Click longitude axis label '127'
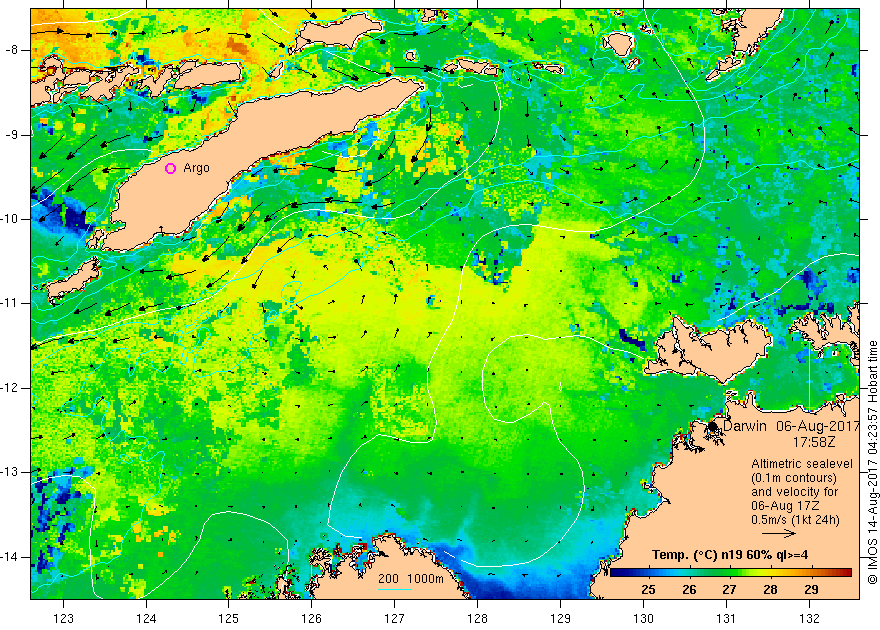This screenshot has height=630, width=880. (395, 619)
